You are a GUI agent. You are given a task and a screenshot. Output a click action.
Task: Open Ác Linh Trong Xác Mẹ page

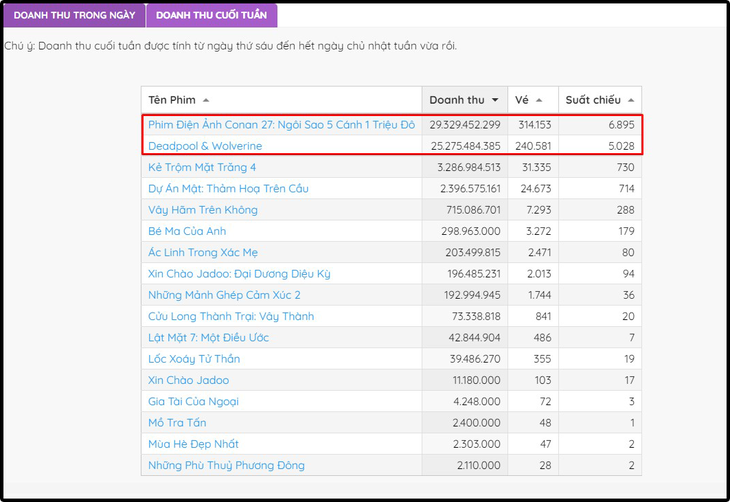click(212, 252)
